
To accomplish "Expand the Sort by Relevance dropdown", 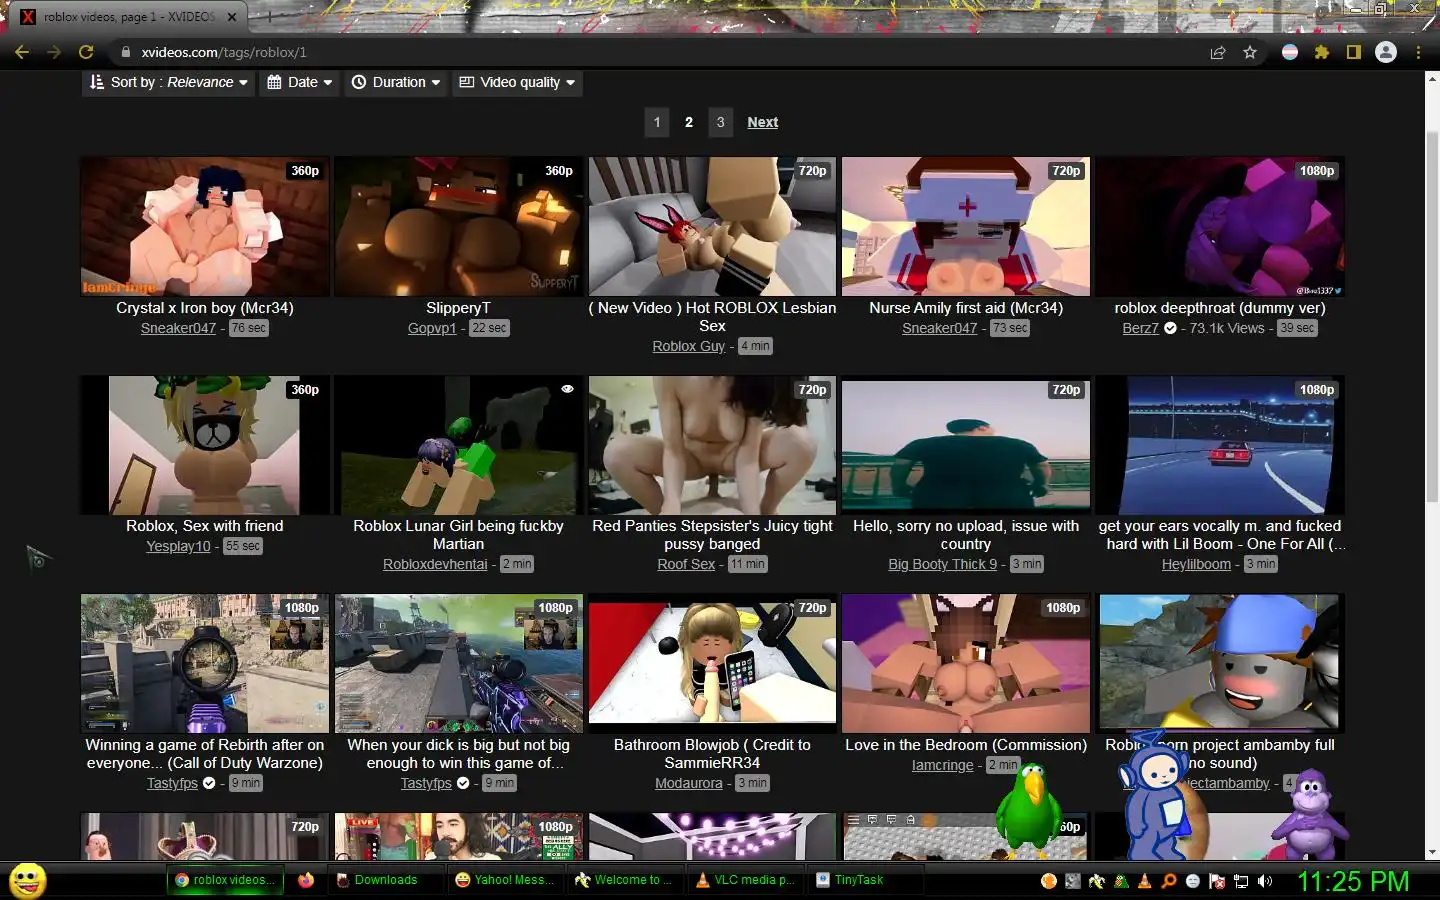I will pos(168,82).
